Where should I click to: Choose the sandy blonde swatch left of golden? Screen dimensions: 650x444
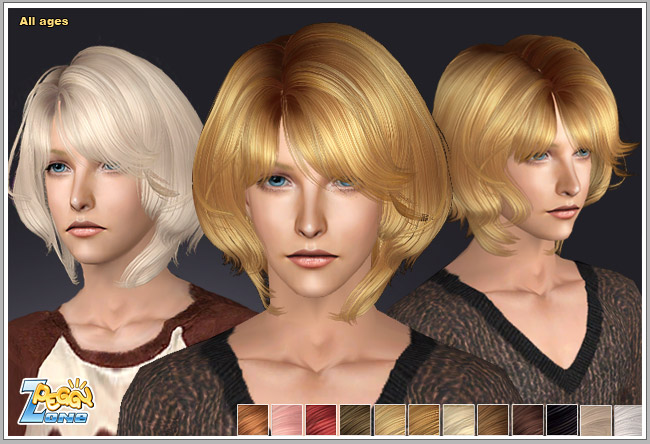click(x=390, y=420)
